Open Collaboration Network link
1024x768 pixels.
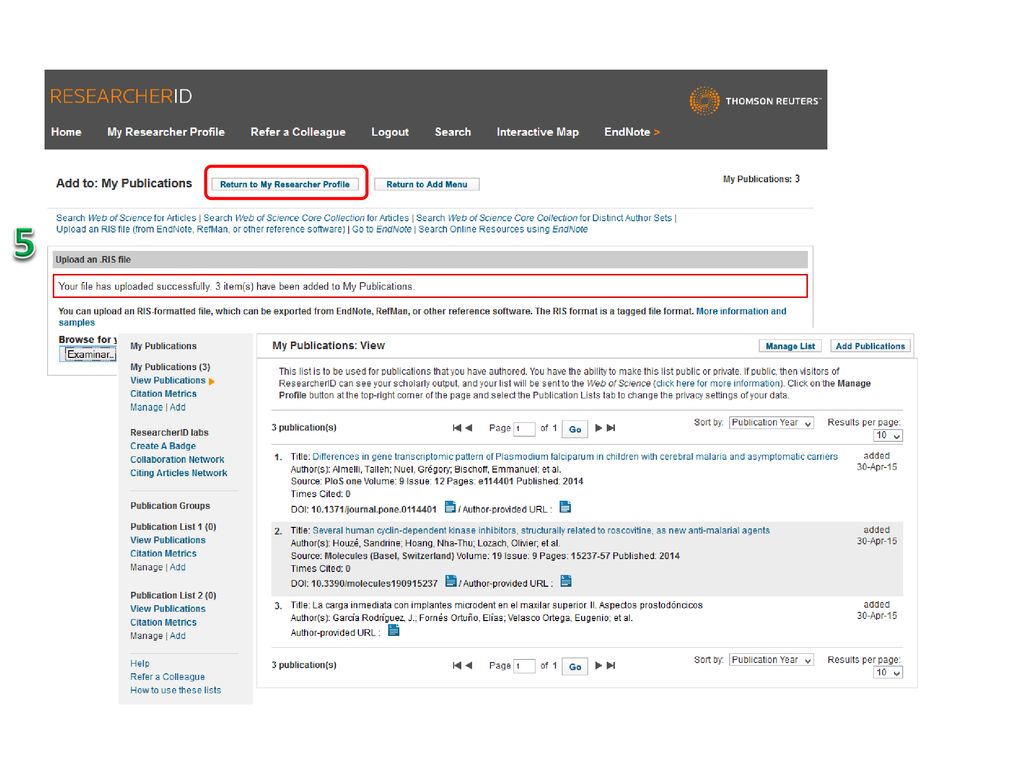[177, 460]
